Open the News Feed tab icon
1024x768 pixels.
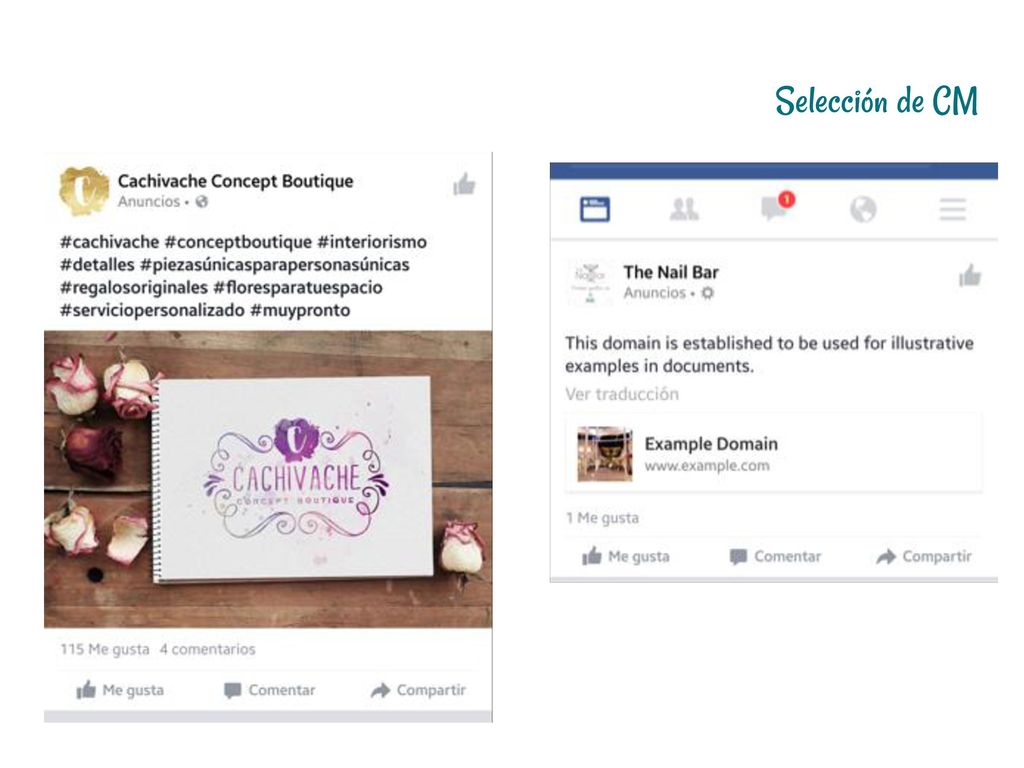pos(594,210)
